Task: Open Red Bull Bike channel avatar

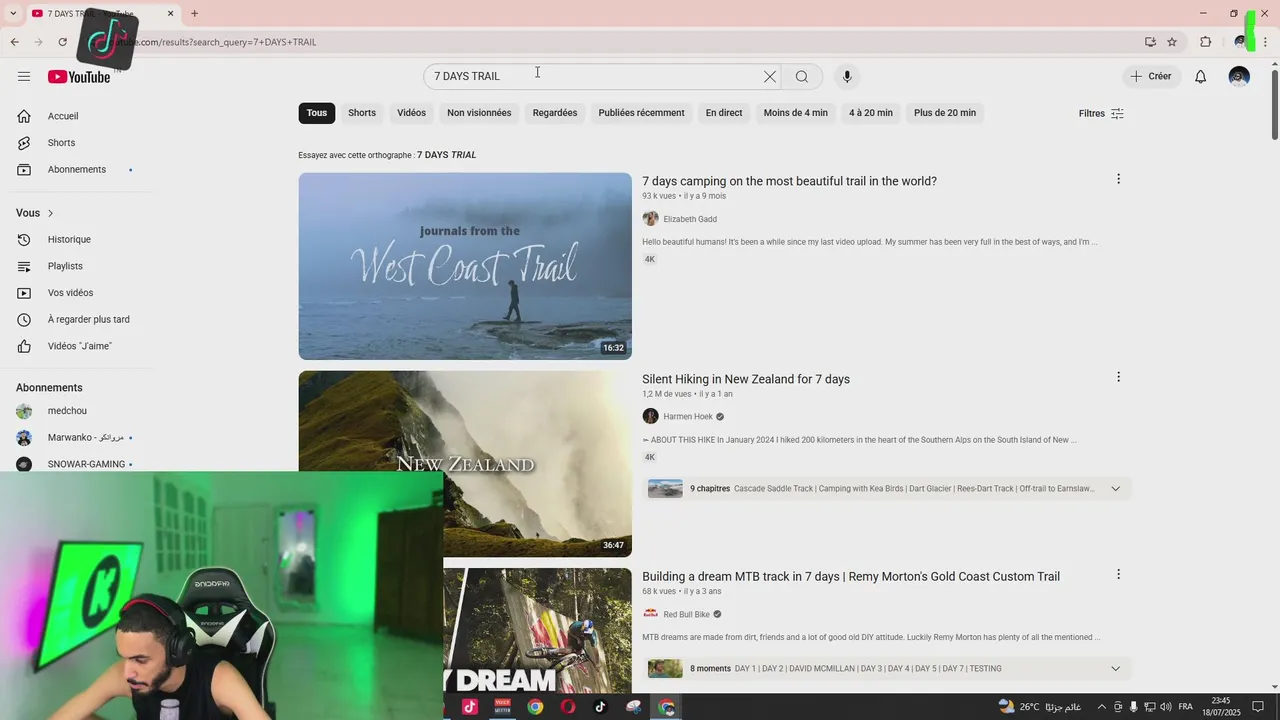Action: [650, 614]
